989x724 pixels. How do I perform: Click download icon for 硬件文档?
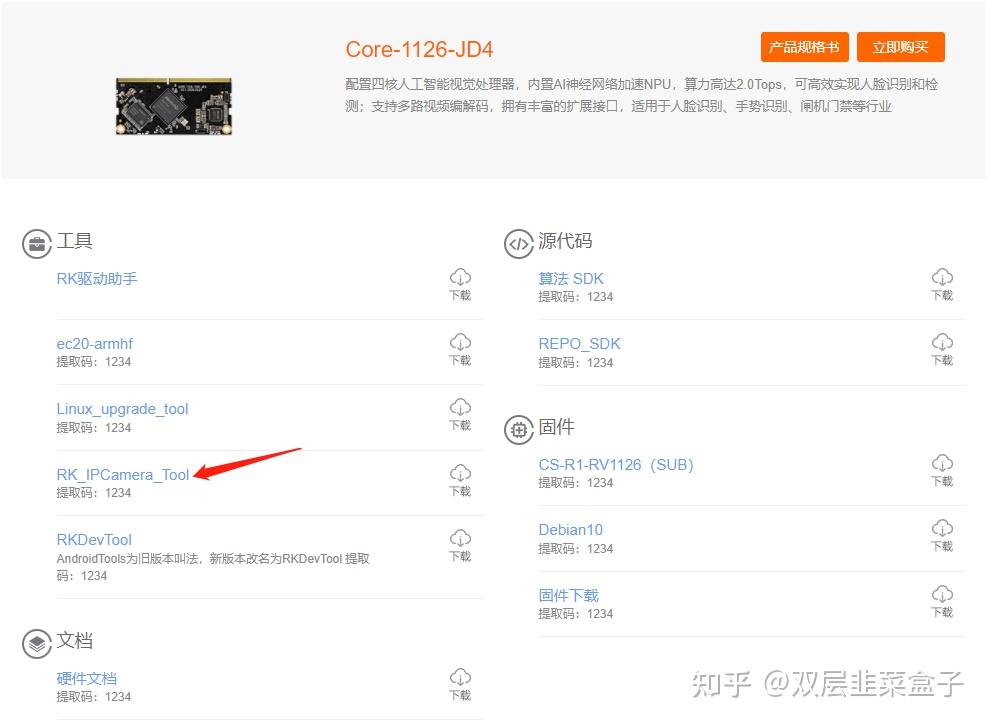[x=460, y=677]
